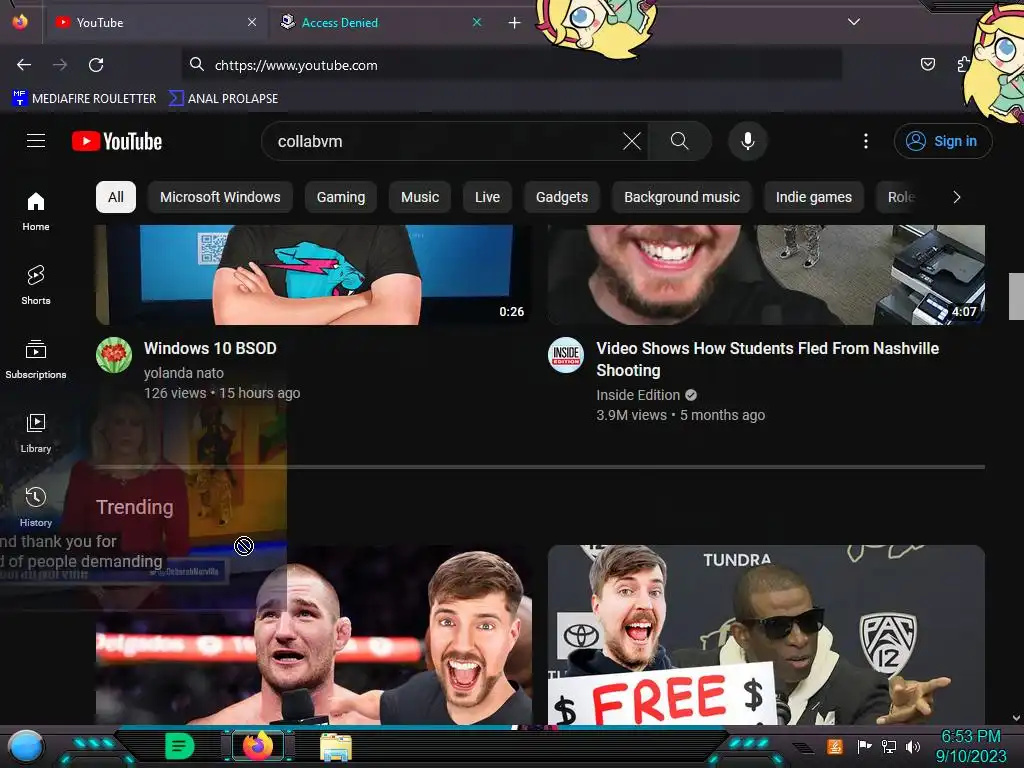Open yolanda nato channel name

[184, 373]
